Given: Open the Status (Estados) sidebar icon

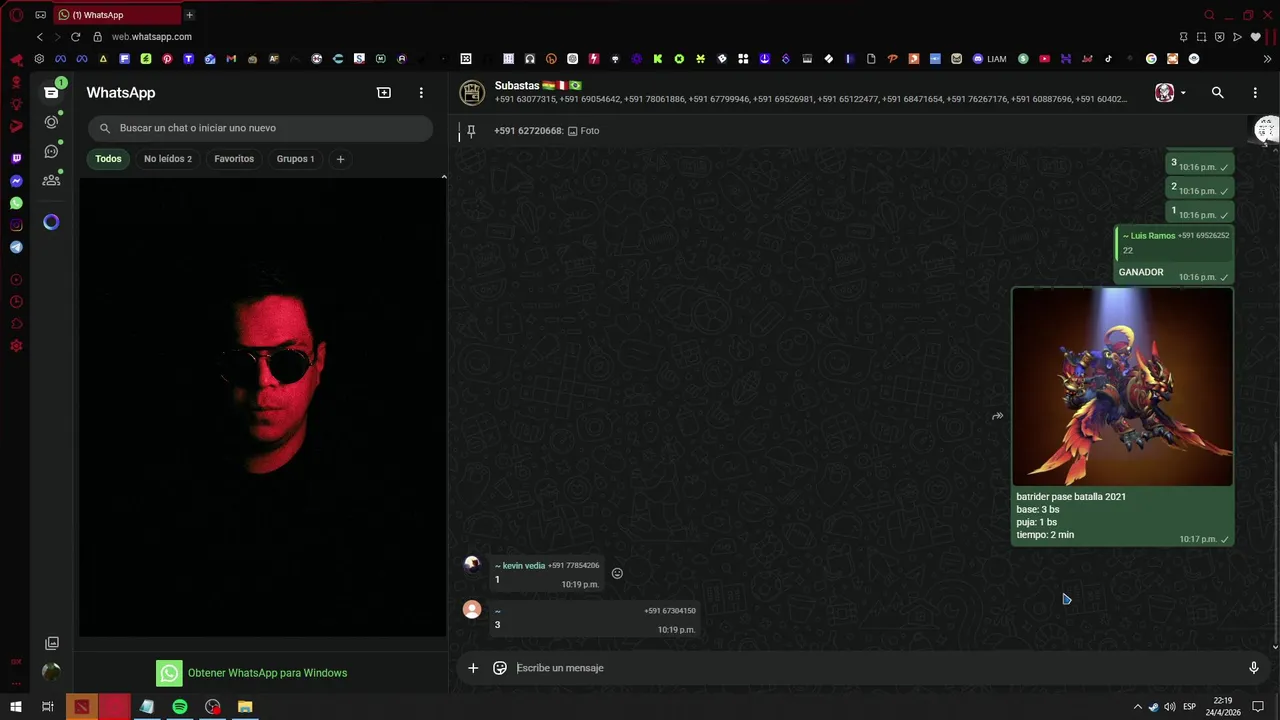Looking at the screenshot, I should (x=51, y=122).
